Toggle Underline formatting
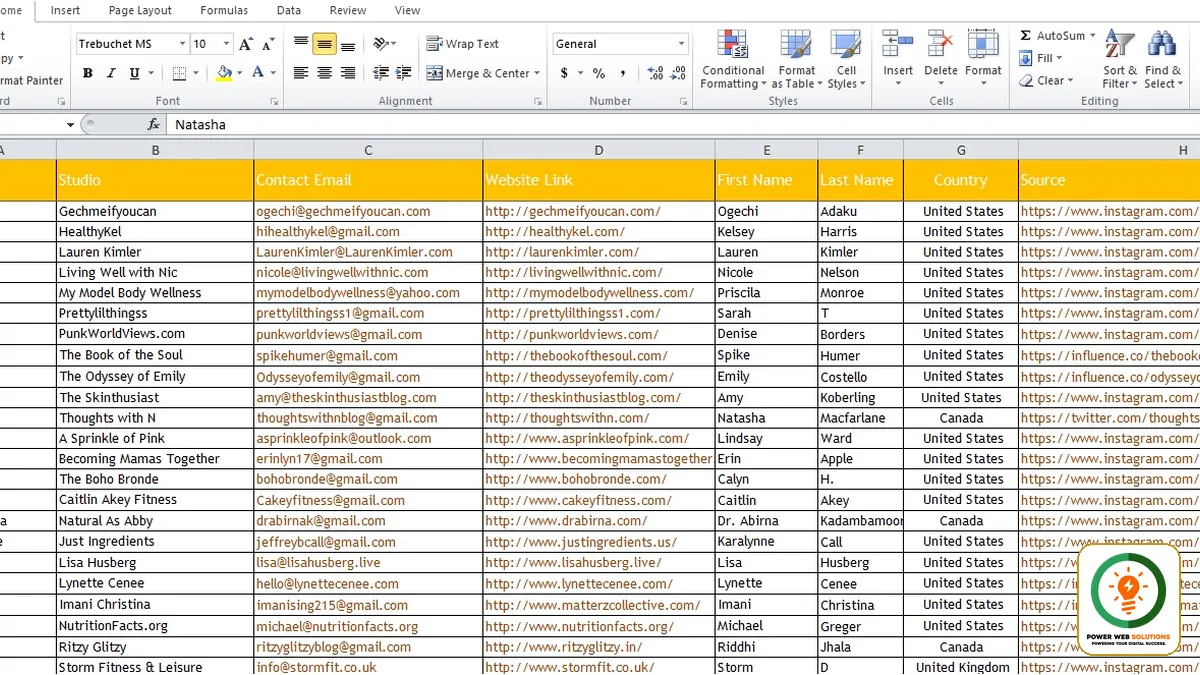This screenshot has height=675, width=1200. click(133, 73)
